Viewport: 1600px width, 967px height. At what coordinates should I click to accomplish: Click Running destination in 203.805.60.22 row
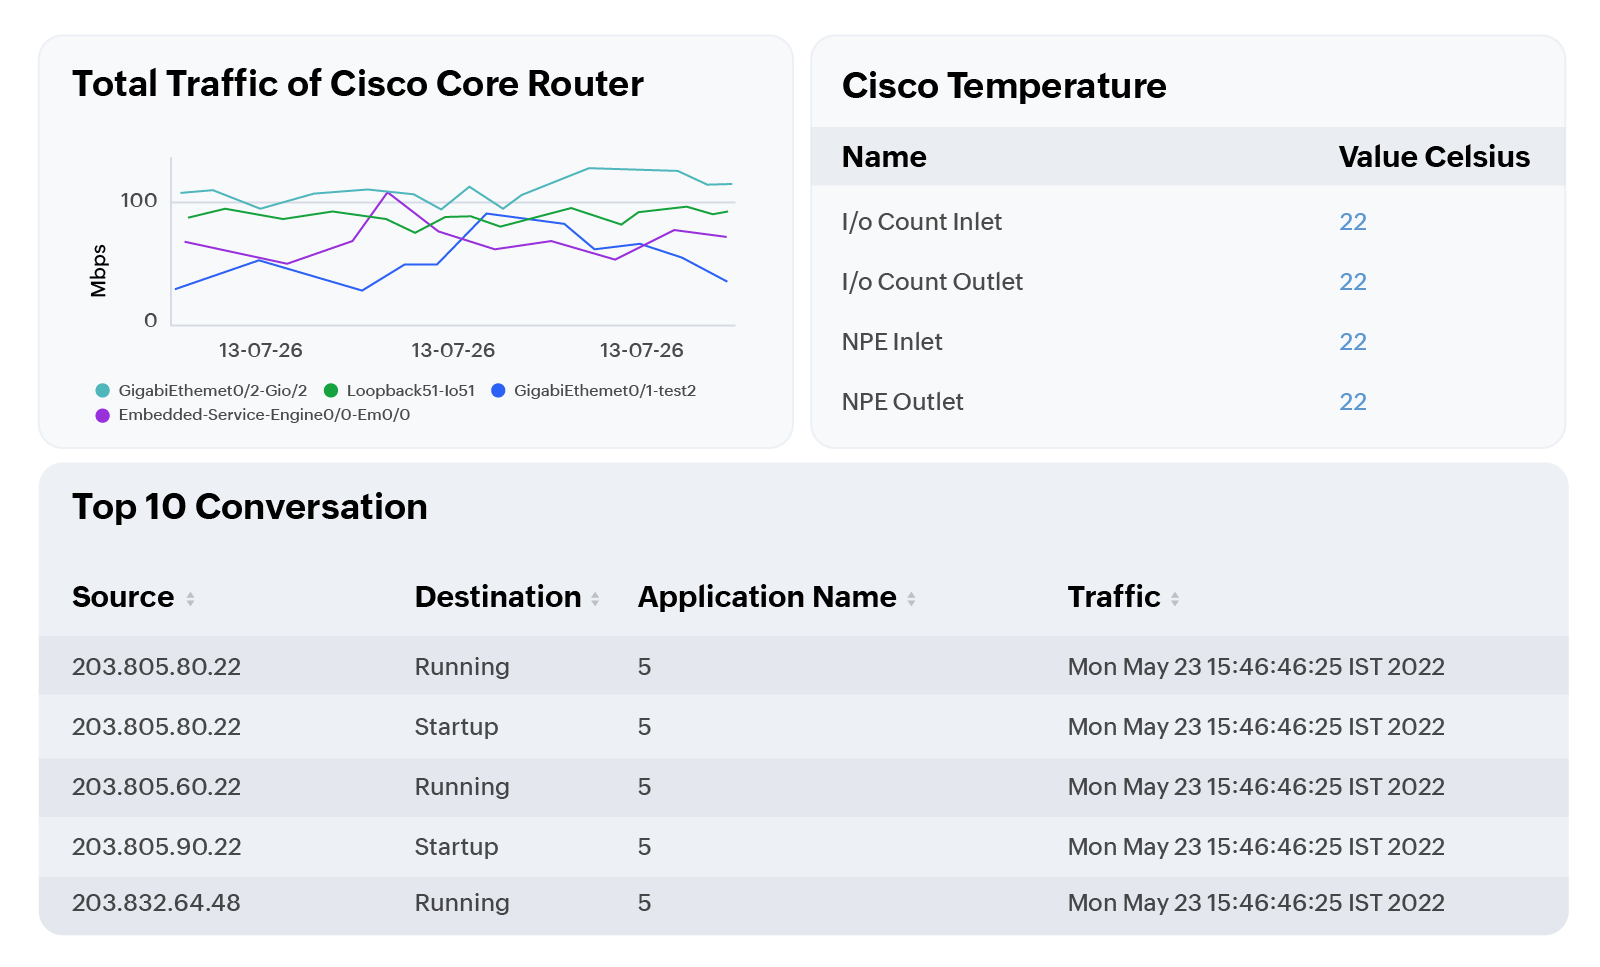(462, 787)
